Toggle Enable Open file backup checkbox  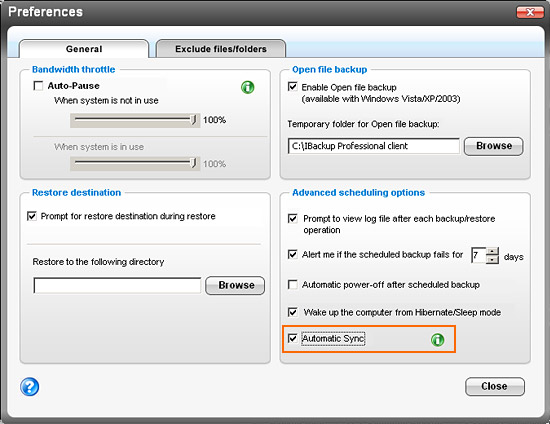point(293,87)
